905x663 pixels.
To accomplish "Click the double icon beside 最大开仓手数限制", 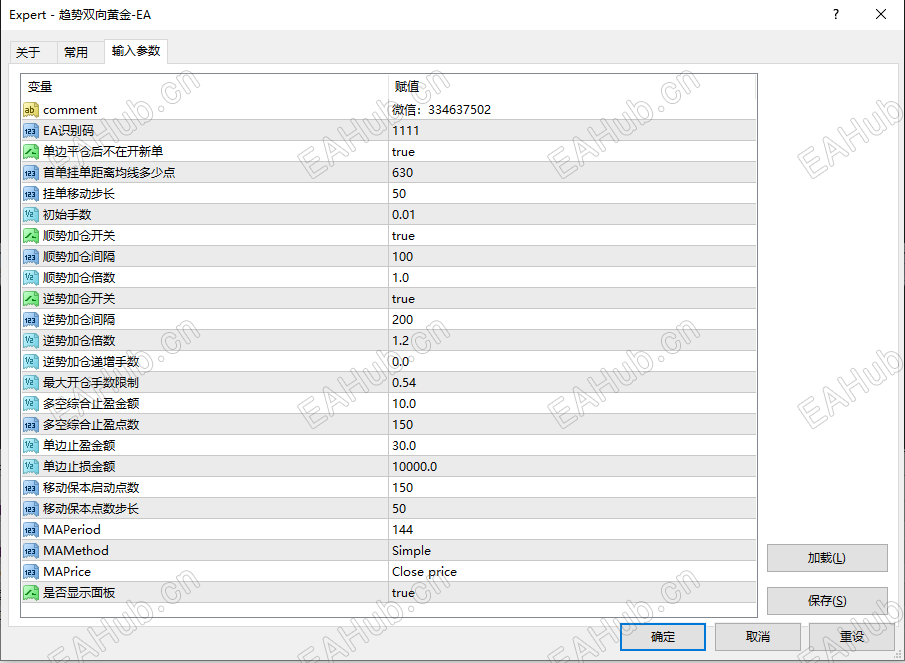I will (x=31, y=383).
